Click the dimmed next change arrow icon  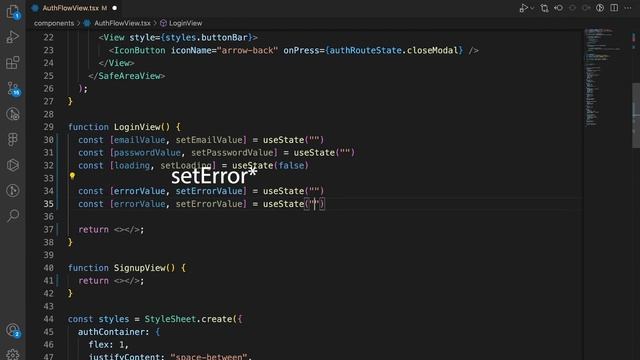coord(586,8)
